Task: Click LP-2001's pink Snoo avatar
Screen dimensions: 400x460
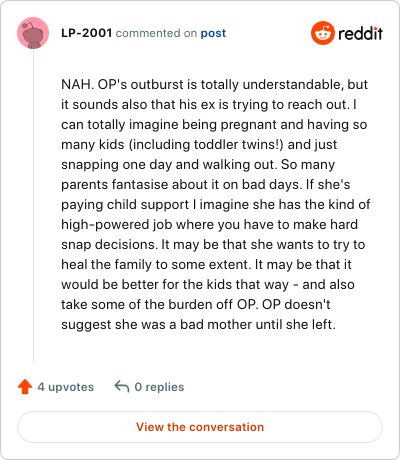Action: coord(33,33)
